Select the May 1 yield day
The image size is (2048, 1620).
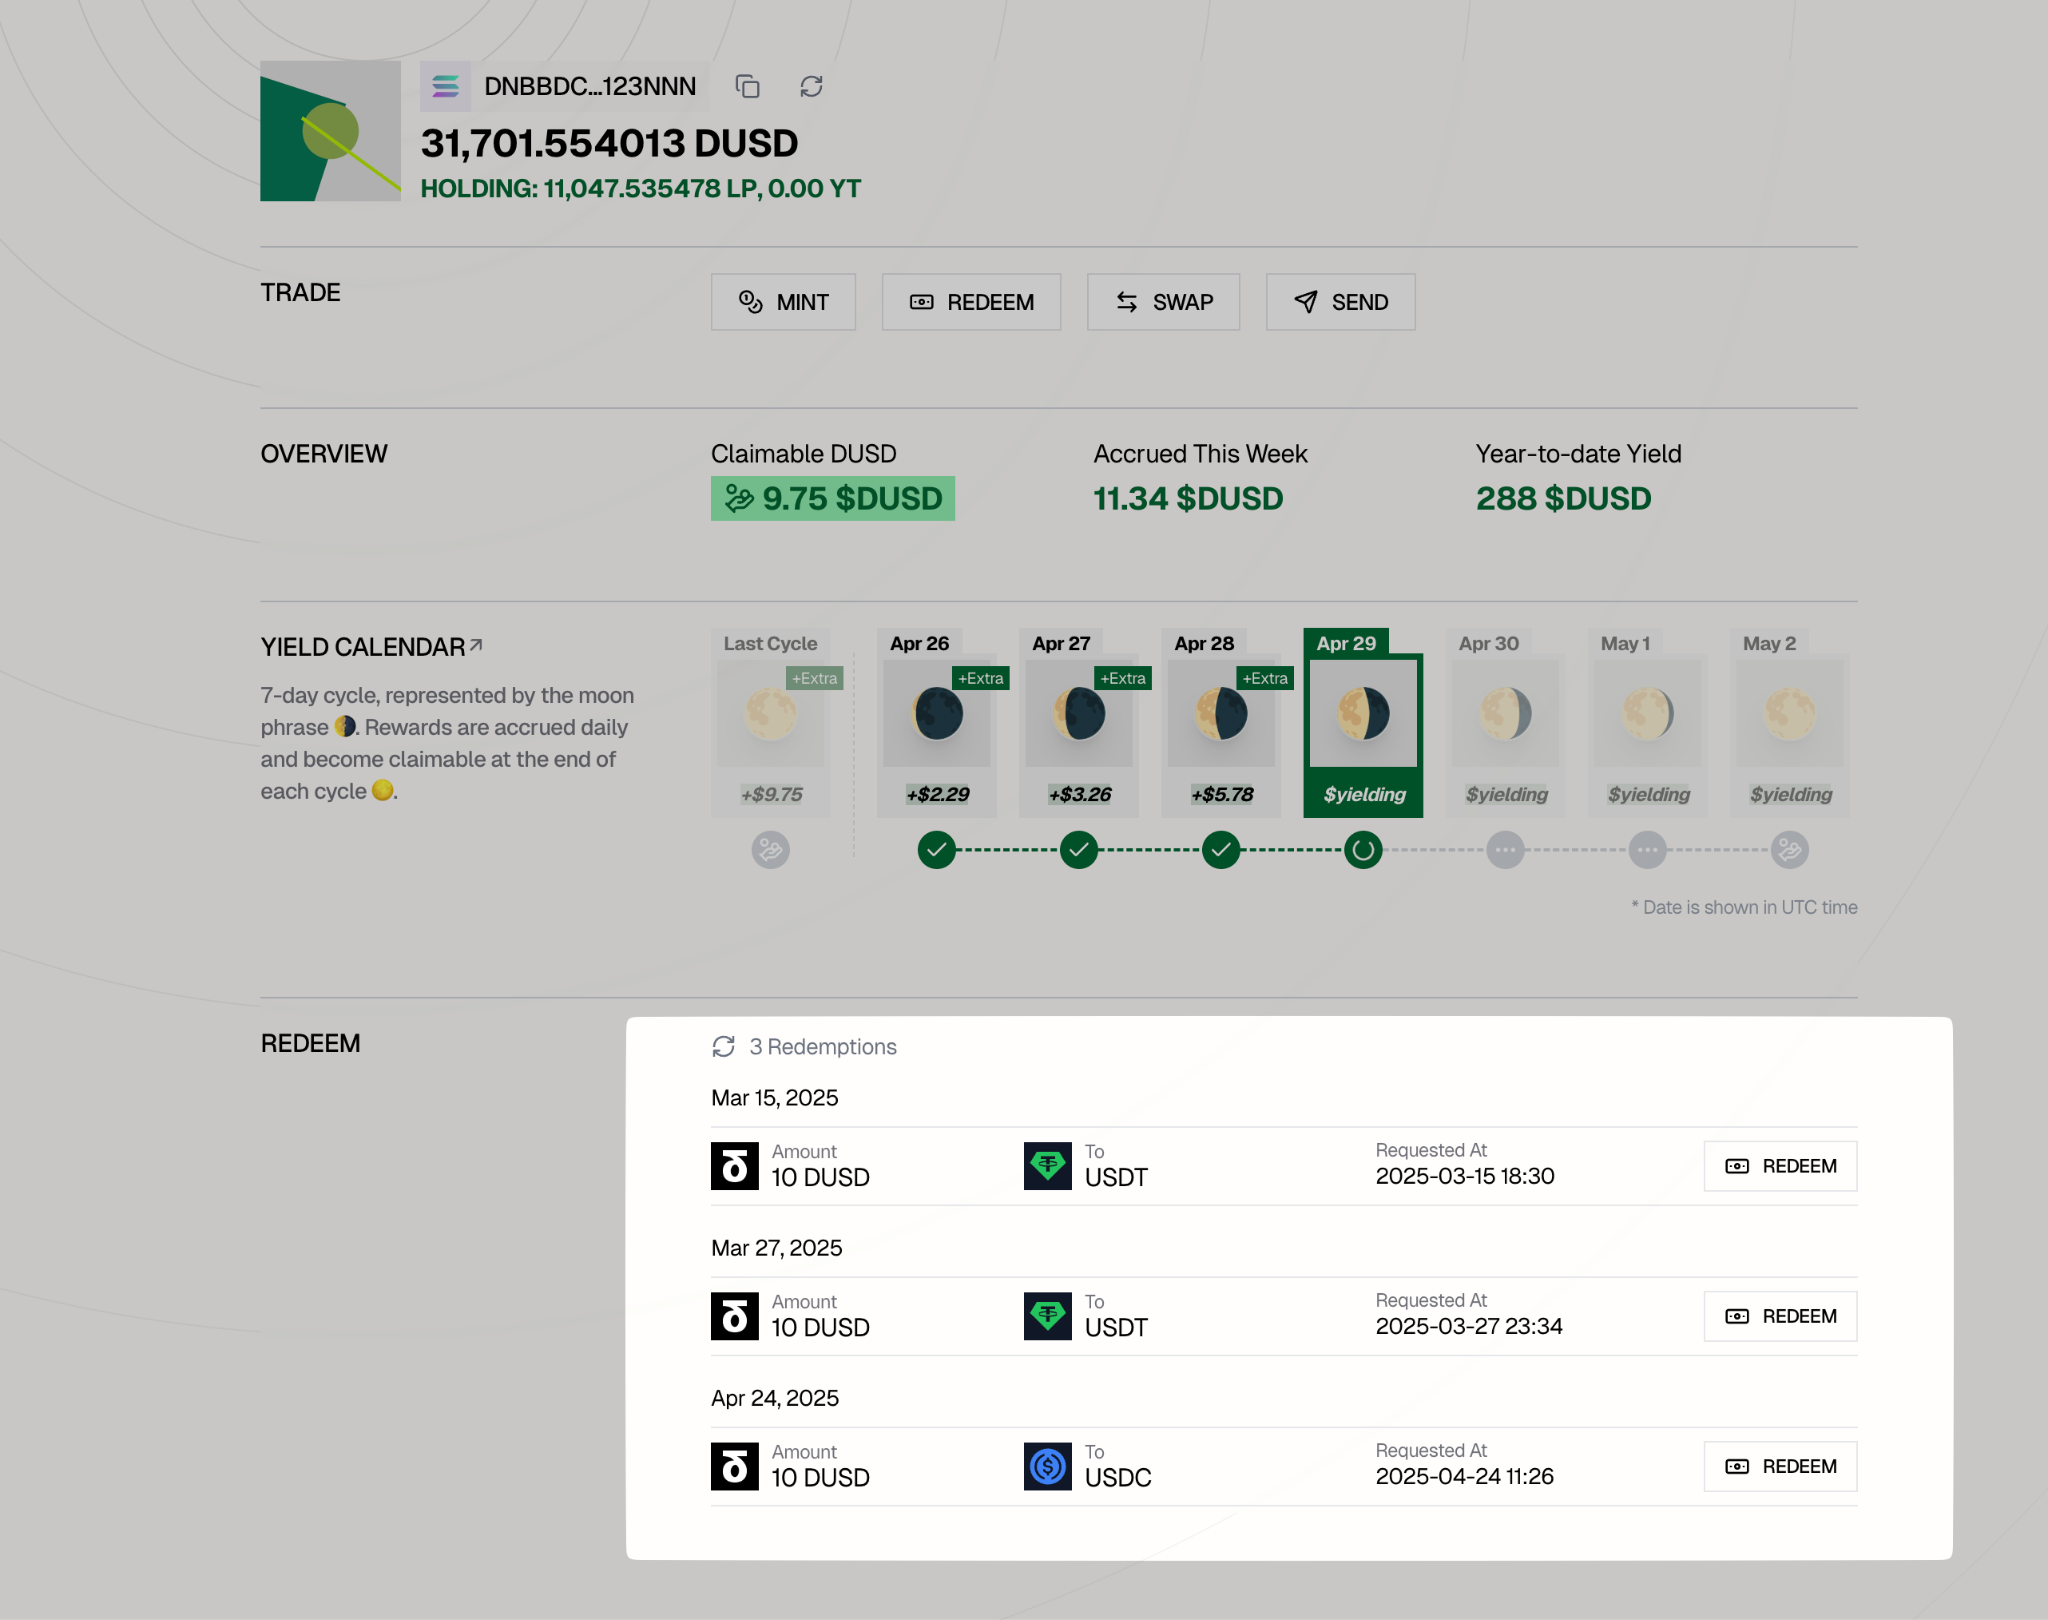tap(1647, 723)
